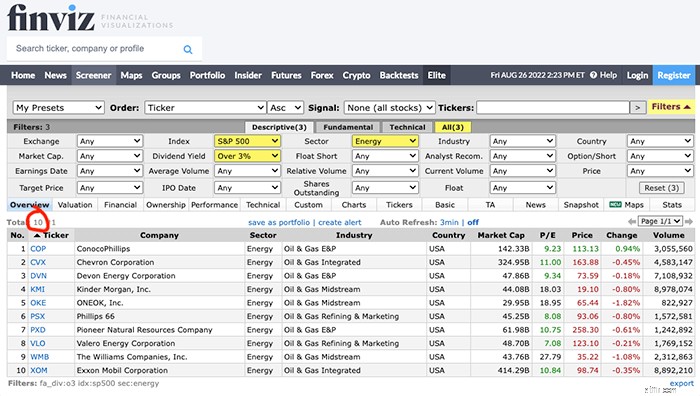Open the Insider menu item
Screen dimensions: 700x396
point(248,75)
